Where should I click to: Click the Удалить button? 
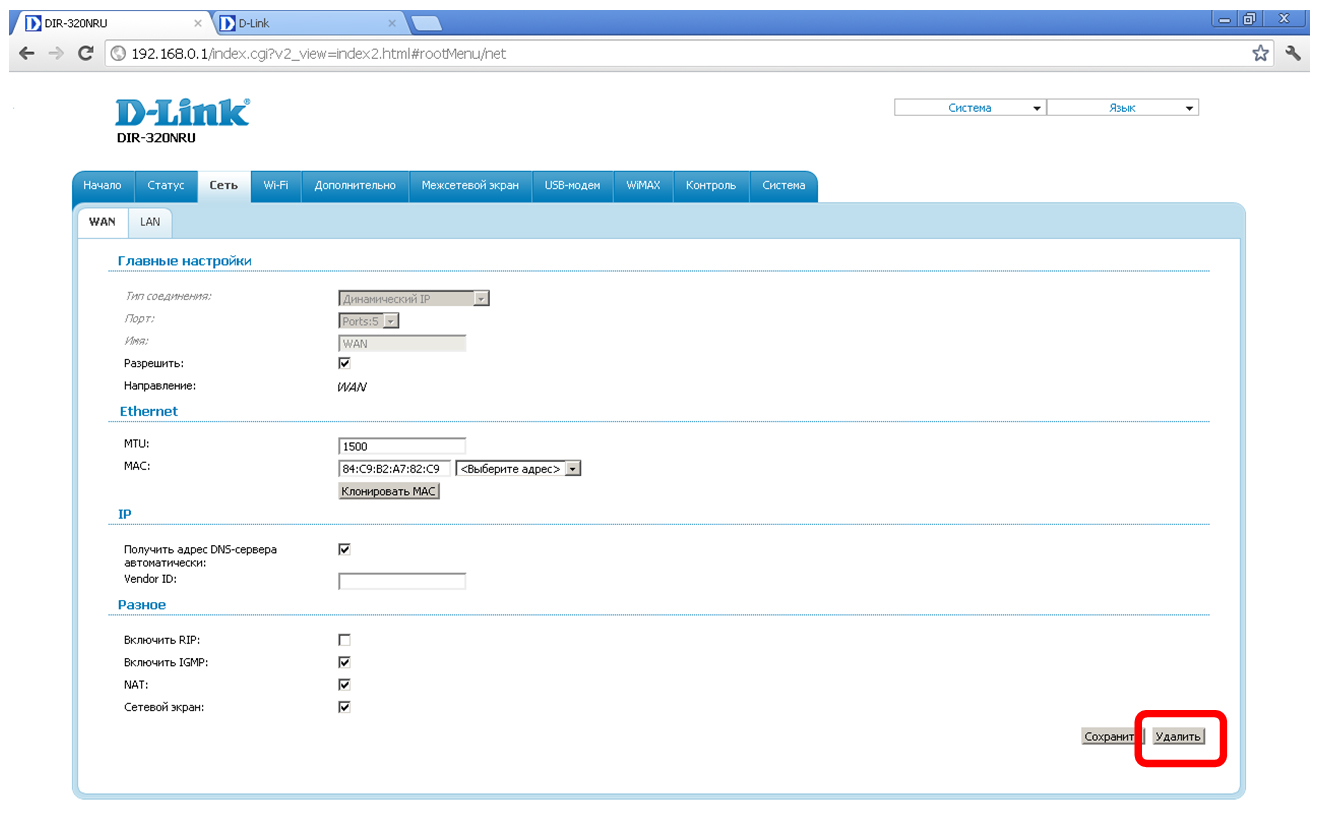(x=1178, y=736)
